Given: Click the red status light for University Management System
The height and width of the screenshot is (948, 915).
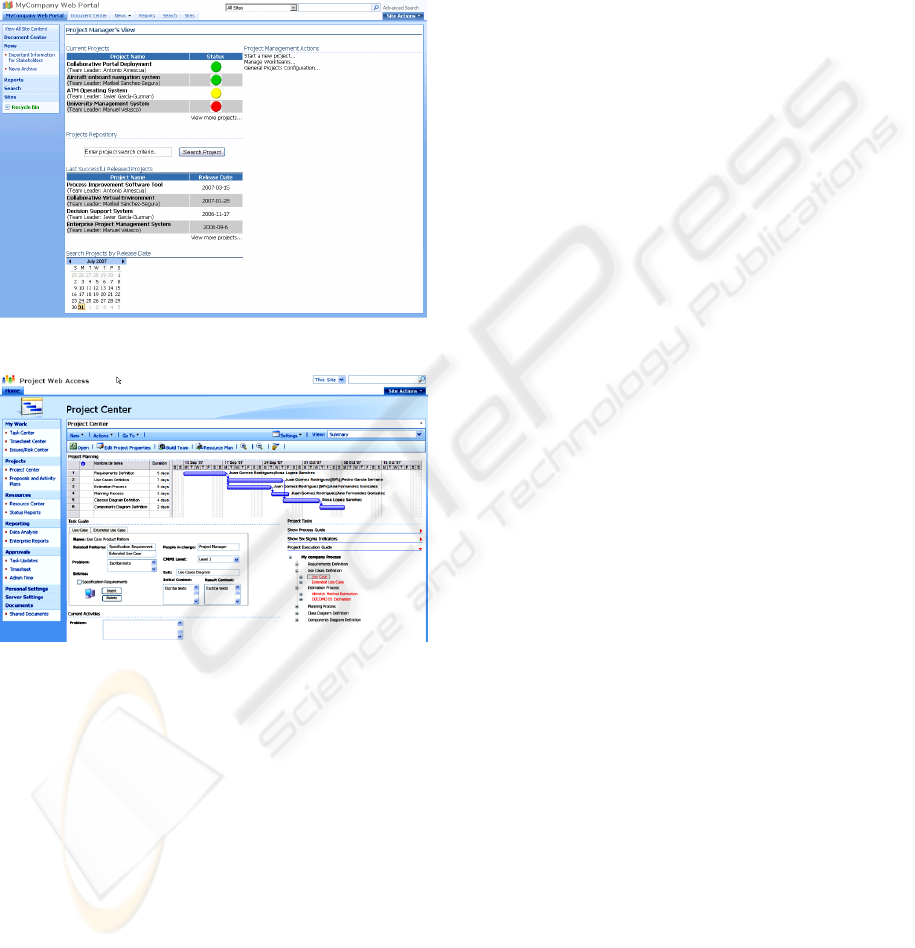Looking at the screenshot, I should coord(216,105).
